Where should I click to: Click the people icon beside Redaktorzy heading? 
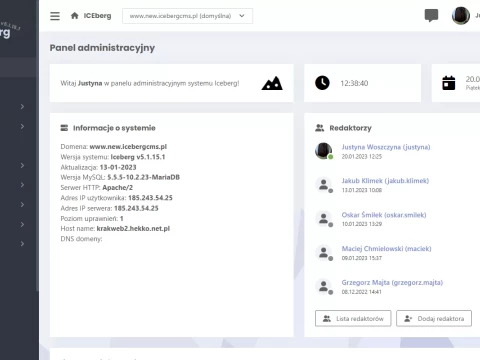pos(320,128)
